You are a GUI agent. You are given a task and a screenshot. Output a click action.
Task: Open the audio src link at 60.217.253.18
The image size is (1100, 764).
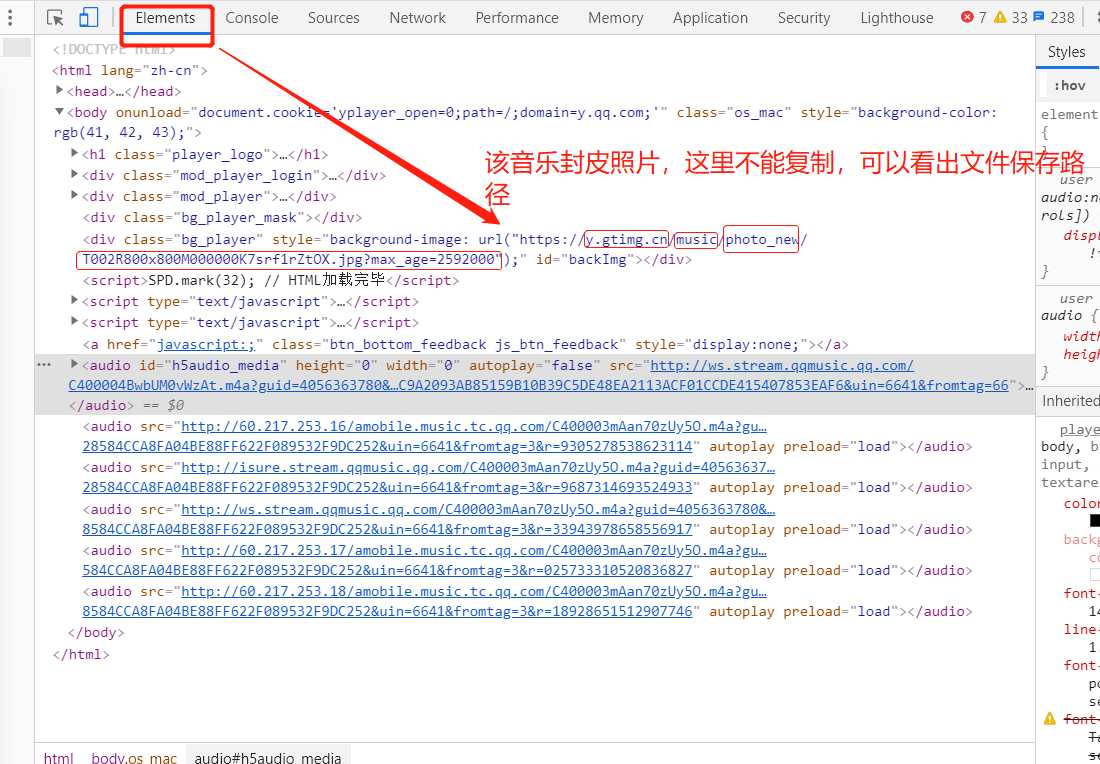(424, 601)
